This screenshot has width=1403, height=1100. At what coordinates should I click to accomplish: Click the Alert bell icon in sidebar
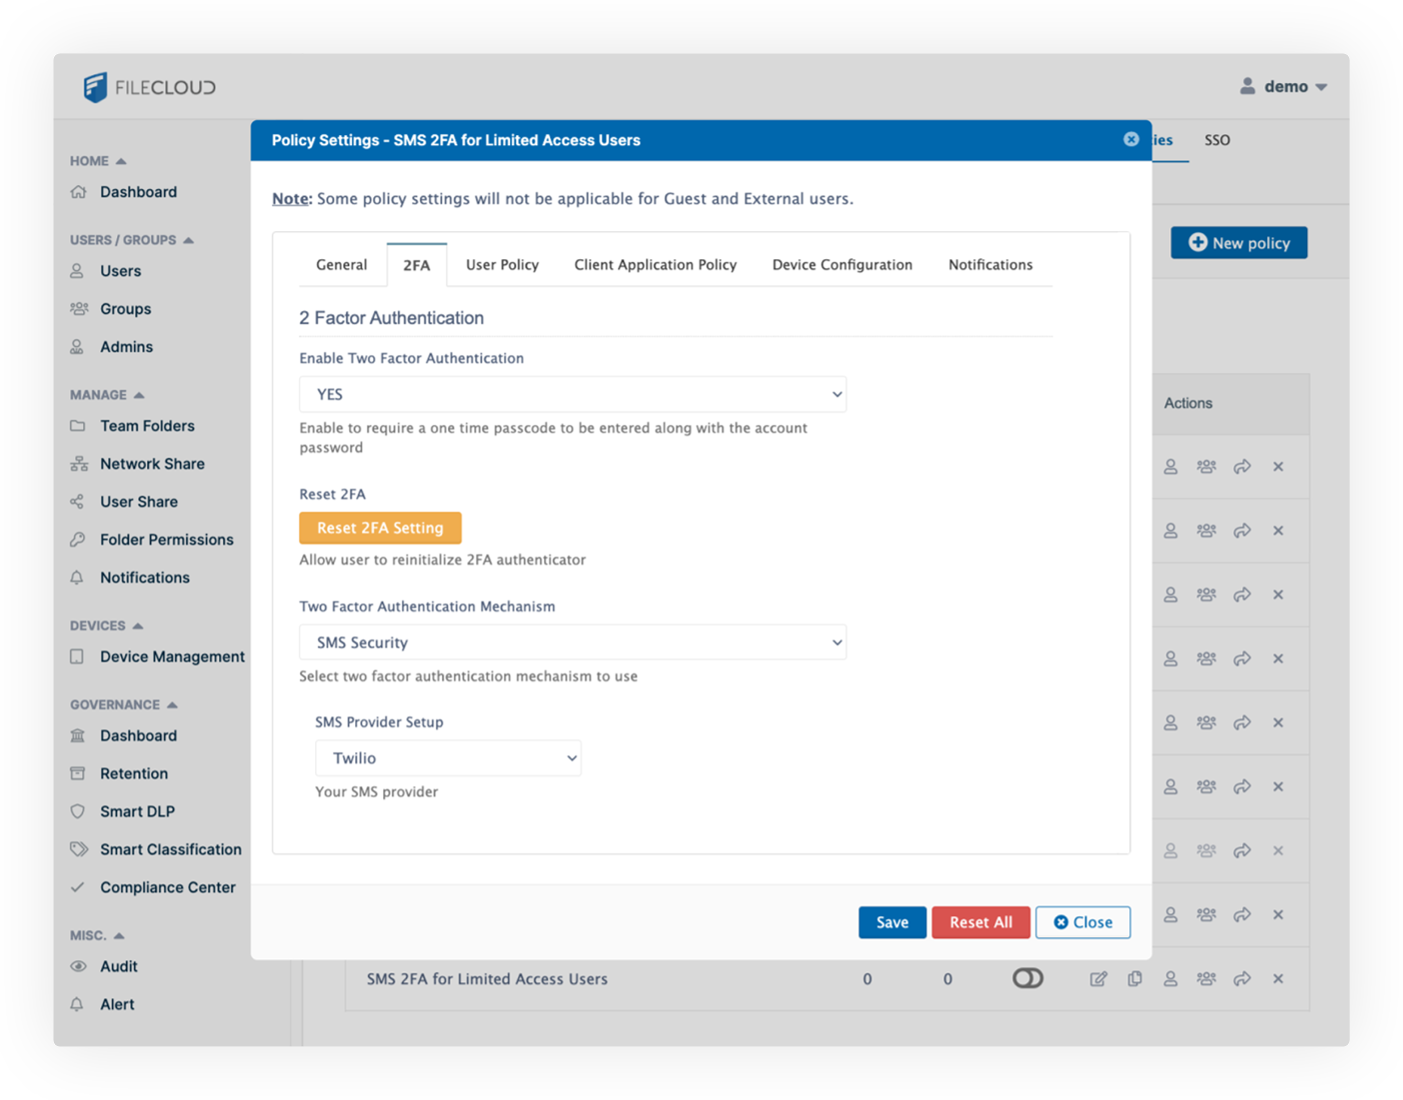click(x=78, y=1004)
